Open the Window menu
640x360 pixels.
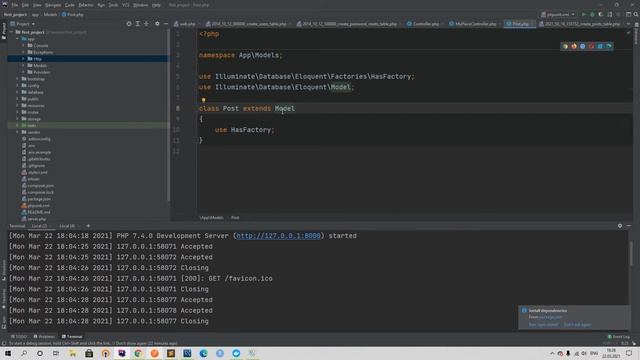[x=141, y=5]
